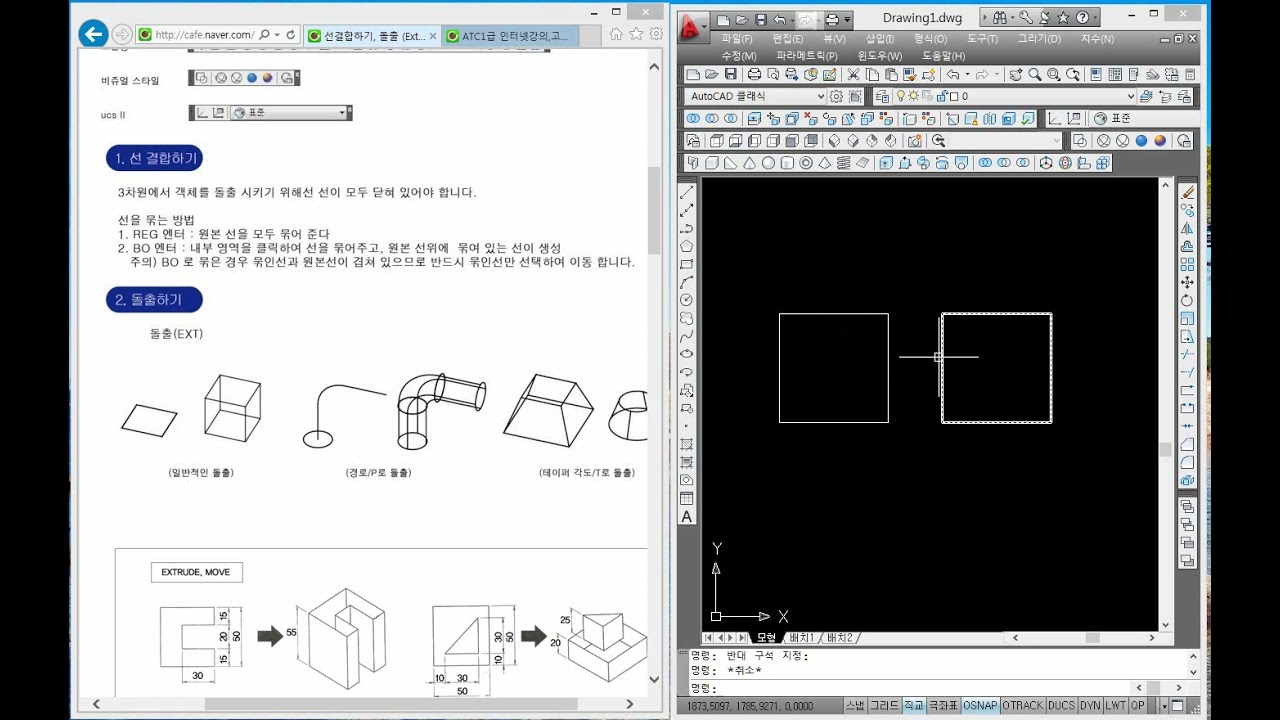The height and width of the screenshot is (720, 1280).
Task: Select the Erase tool in modify toolbar
Action: pyautogui.click(x=1188, y=192)
